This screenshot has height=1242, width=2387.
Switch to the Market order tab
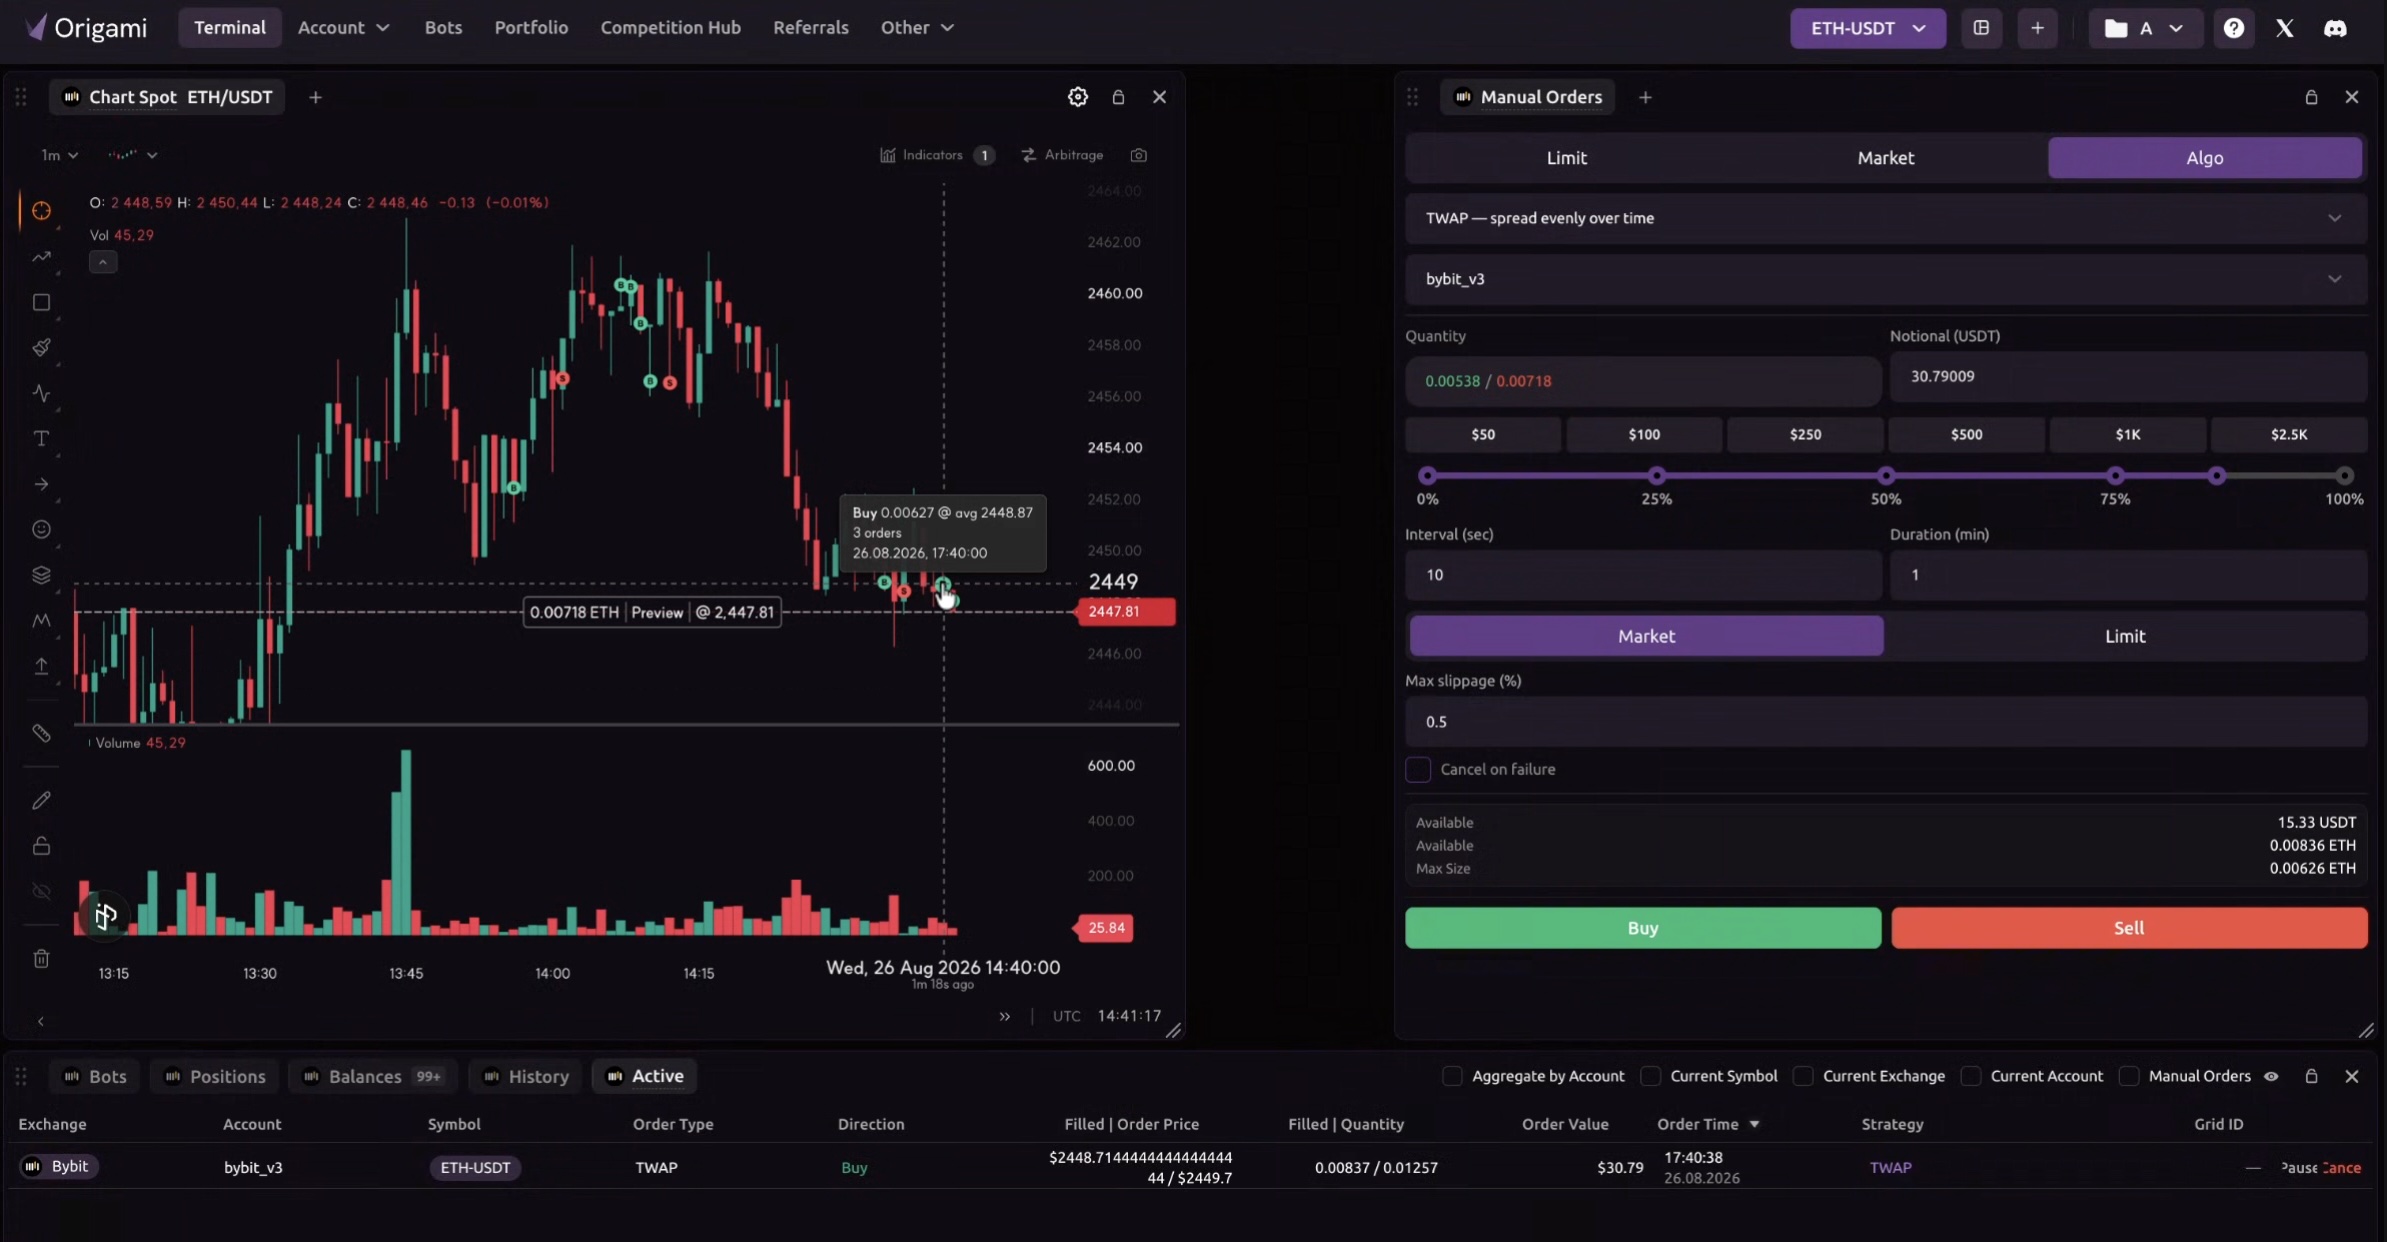point(1885,158)
